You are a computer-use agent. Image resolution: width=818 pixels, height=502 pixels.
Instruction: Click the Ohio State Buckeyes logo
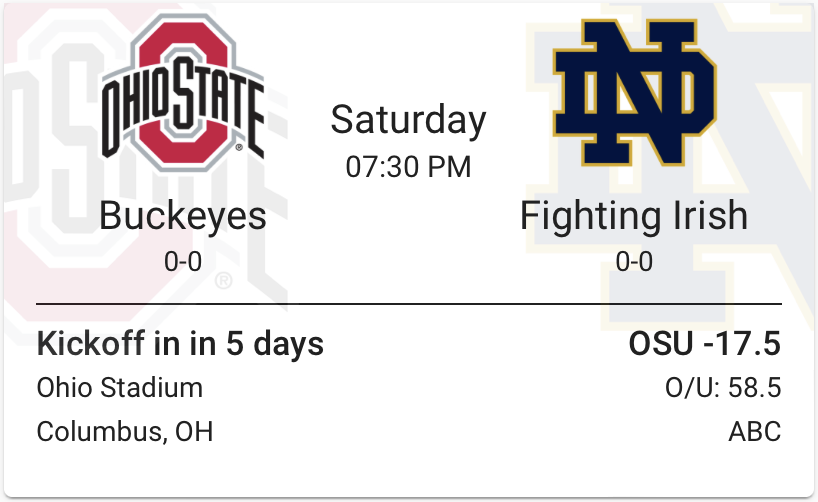click(x=183, y=90)
